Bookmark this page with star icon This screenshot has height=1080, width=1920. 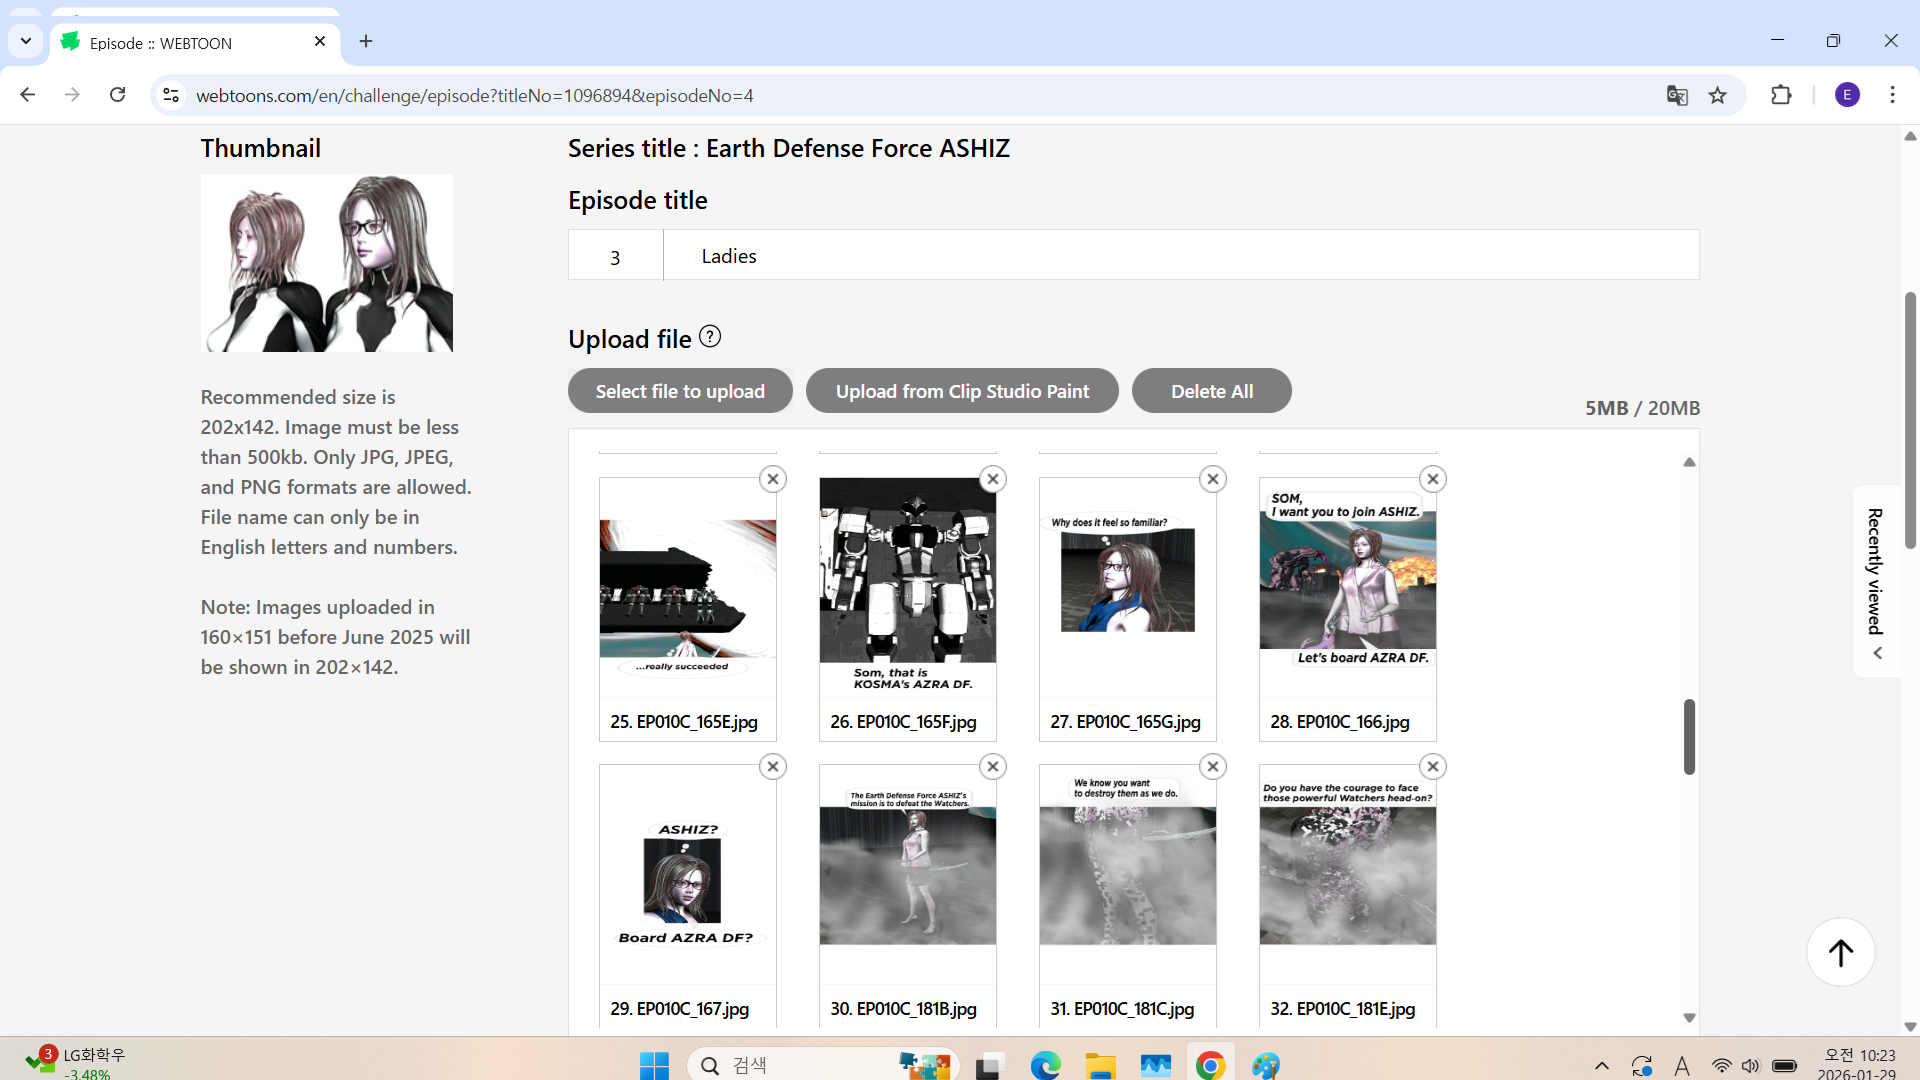point(1717,96)
